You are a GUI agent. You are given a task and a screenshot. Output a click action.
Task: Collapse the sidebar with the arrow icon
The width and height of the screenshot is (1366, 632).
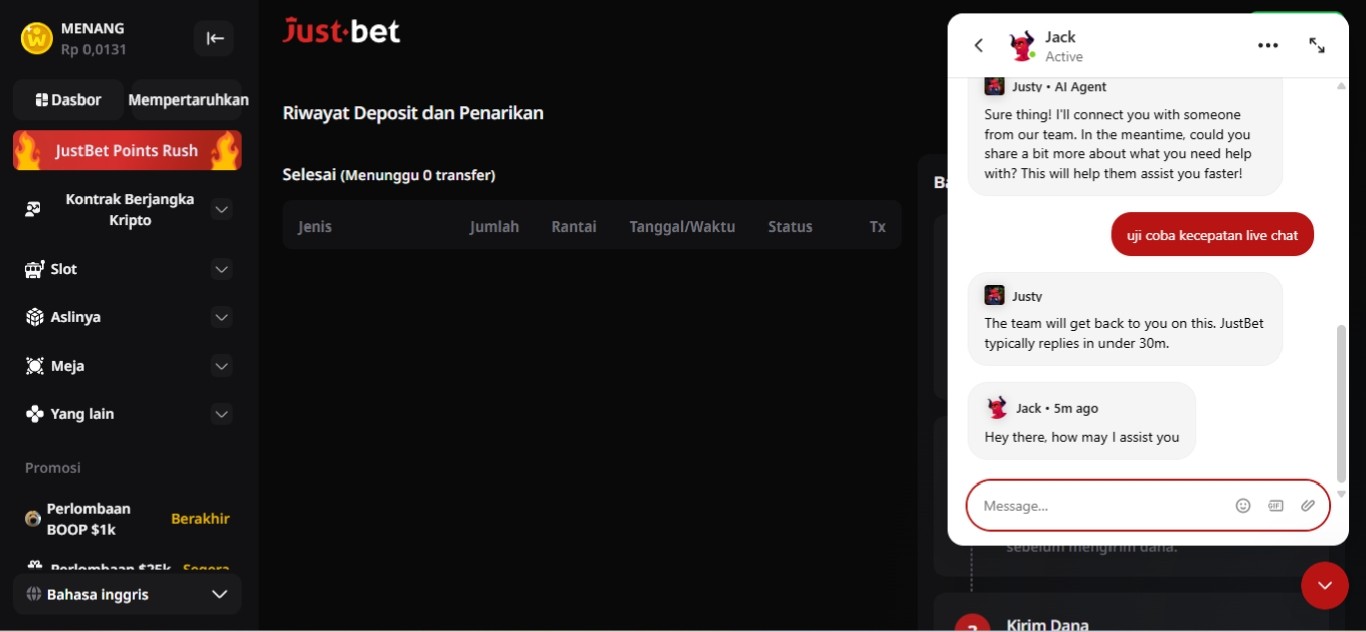pyautogui.click(x=214, y=38)
